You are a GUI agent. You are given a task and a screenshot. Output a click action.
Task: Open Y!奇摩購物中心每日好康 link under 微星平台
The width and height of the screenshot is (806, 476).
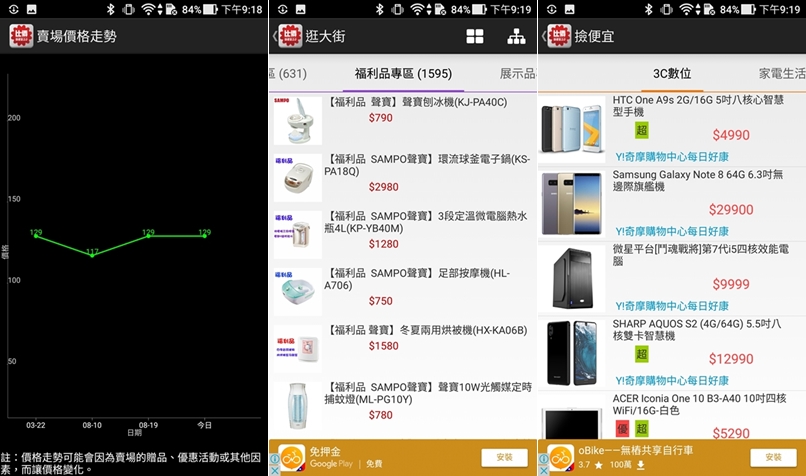(672, 306)
